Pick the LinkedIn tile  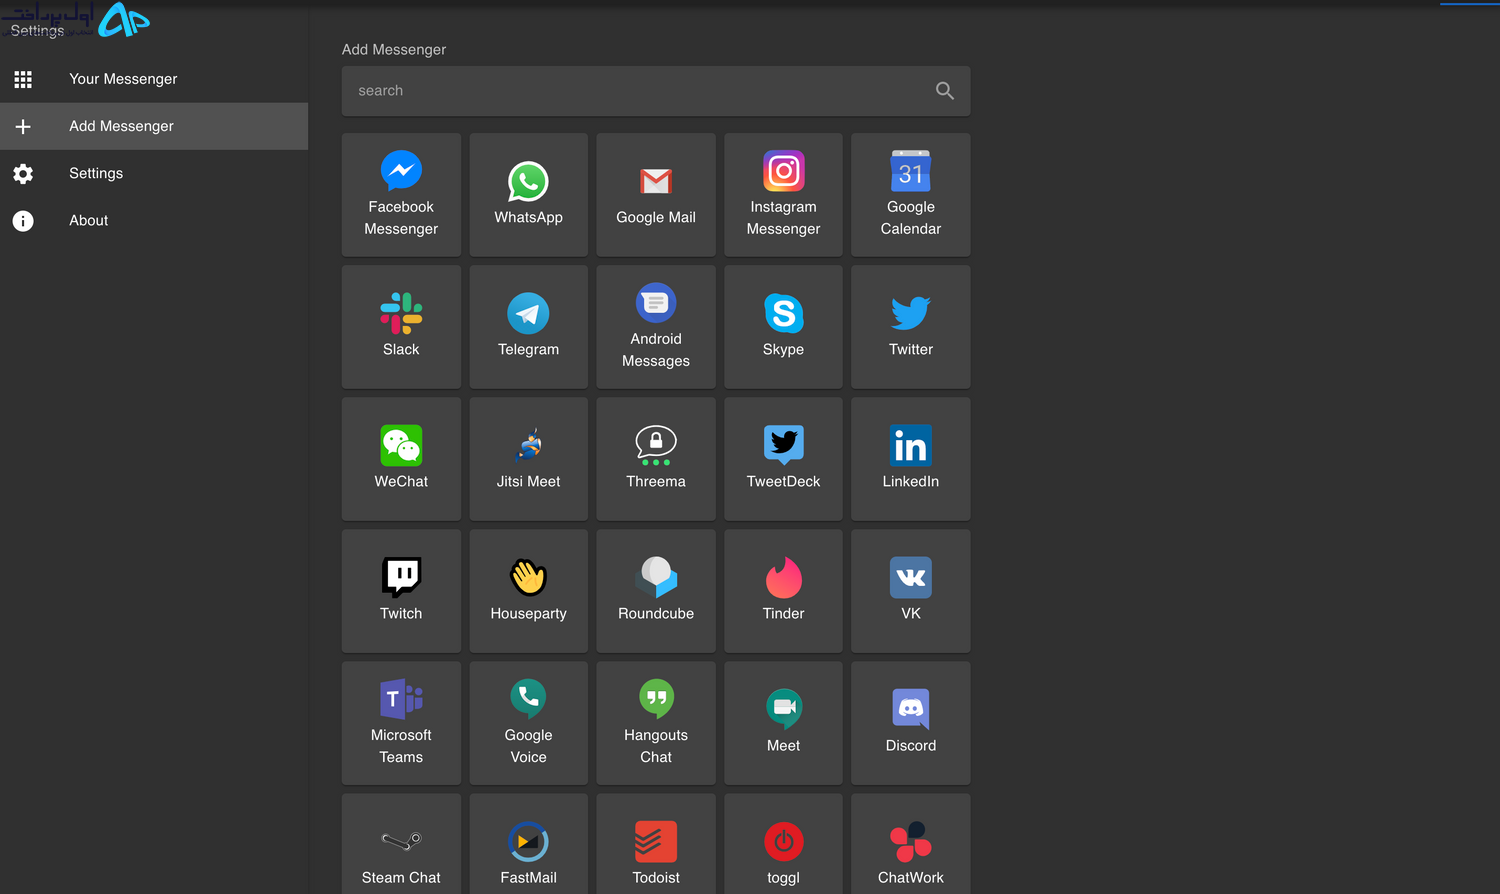tap(911, 459)
